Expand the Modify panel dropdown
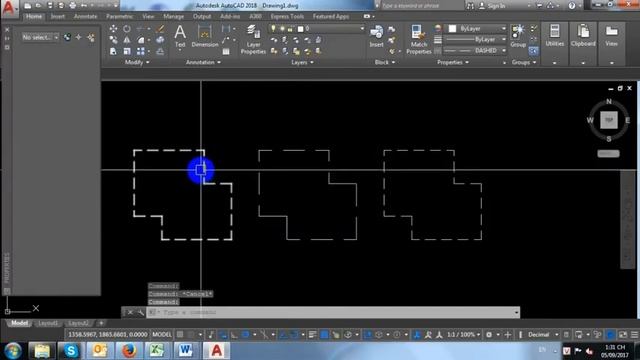Screen dimensions: 640x360 (137, 62)
